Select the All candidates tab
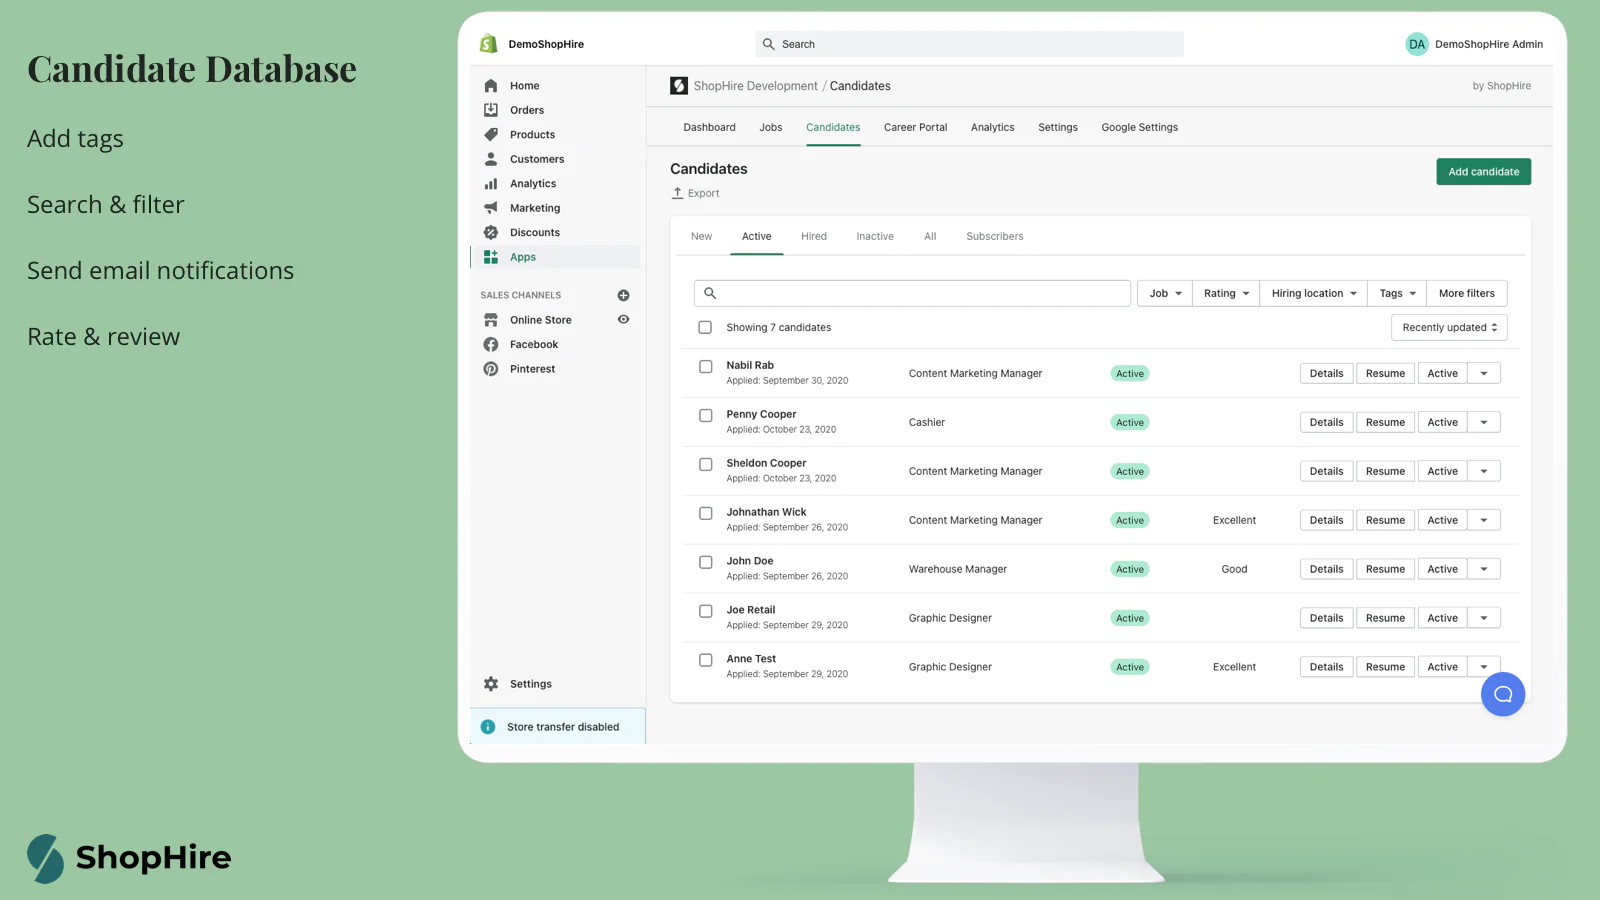Image resolution: width=1600 pixels, height=900 pixels. pyautogui.click(x=930, y=236)
